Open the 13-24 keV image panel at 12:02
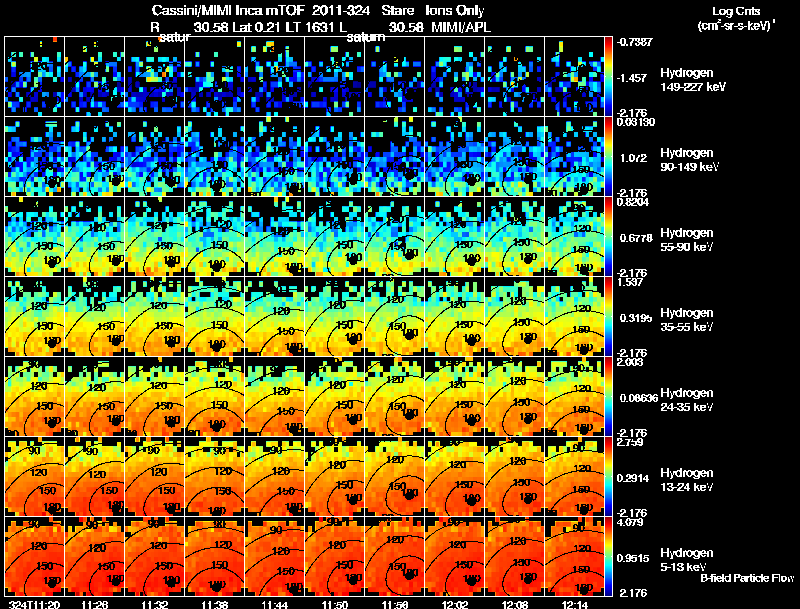 pos(455,477)
